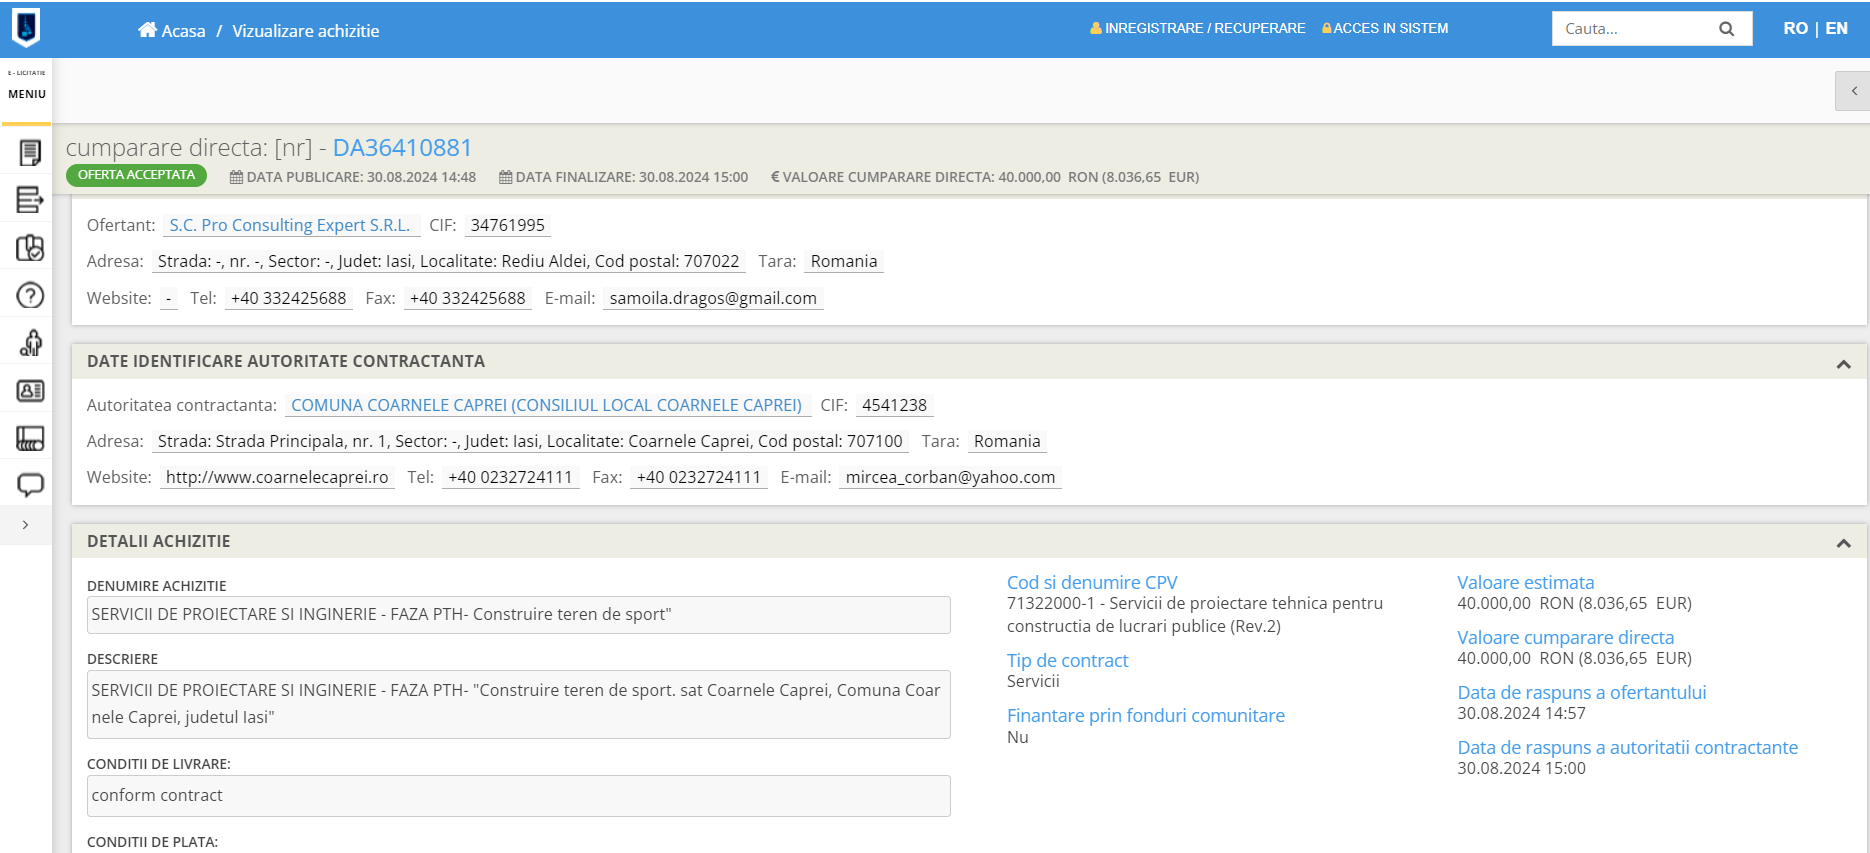This screenshot has height=853, width=1870.
Task: Click the site shield logo
Action: click(x=26, y=28)
